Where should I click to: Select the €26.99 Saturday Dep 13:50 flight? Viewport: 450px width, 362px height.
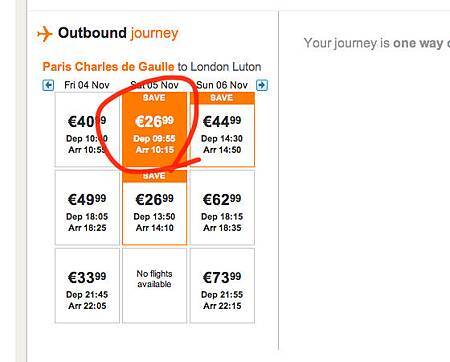[x=154, y=208]
